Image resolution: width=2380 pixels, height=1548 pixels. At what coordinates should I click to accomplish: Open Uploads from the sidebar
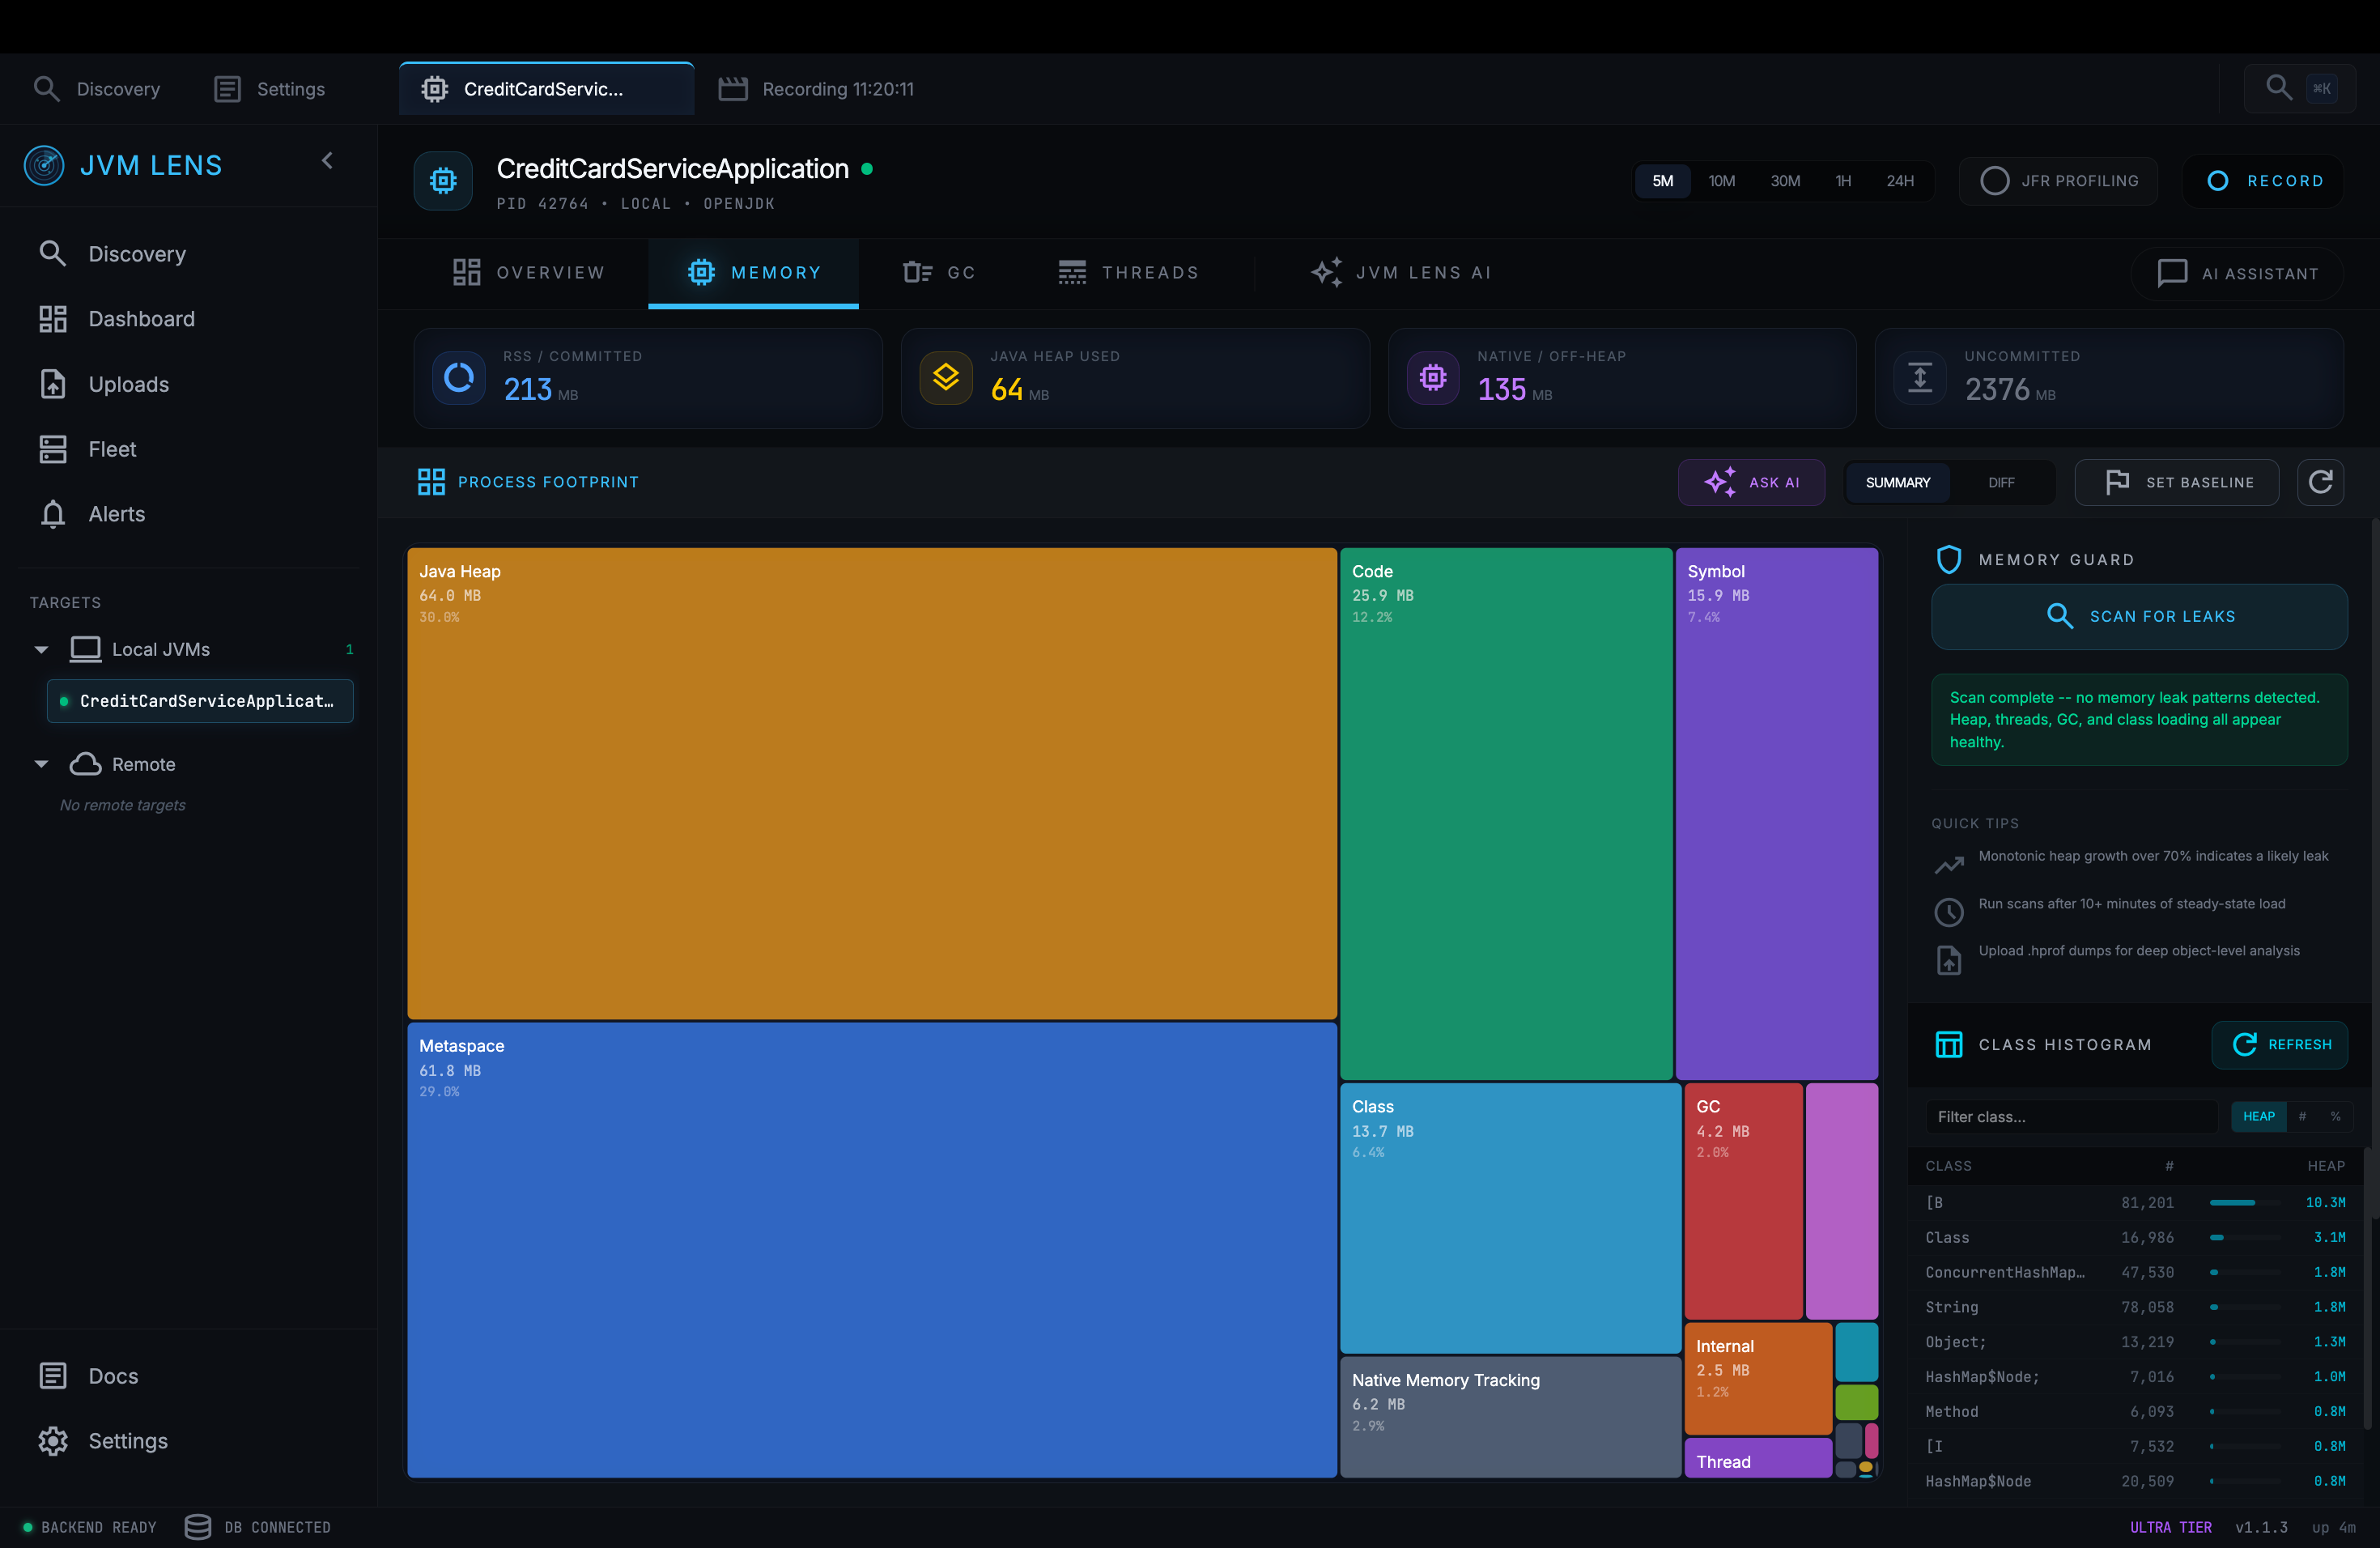[128, 384]
